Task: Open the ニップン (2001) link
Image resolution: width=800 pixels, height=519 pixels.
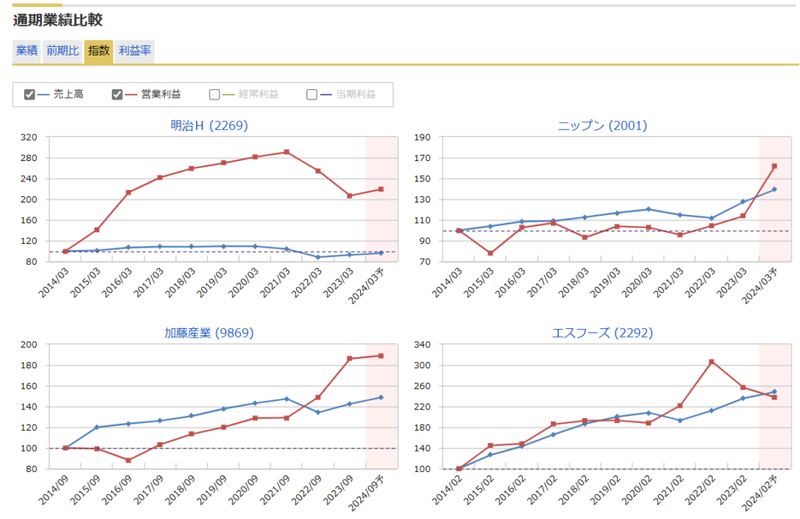Action: pos(603,126)
